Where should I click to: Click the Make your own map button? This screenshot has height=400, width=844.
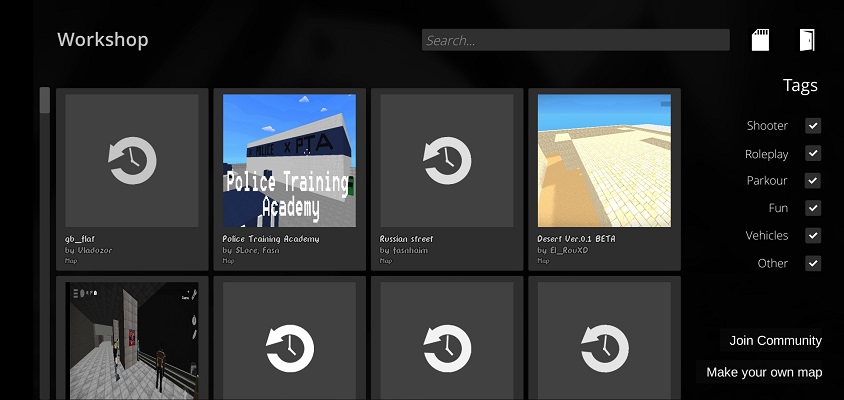pos(764,372)
